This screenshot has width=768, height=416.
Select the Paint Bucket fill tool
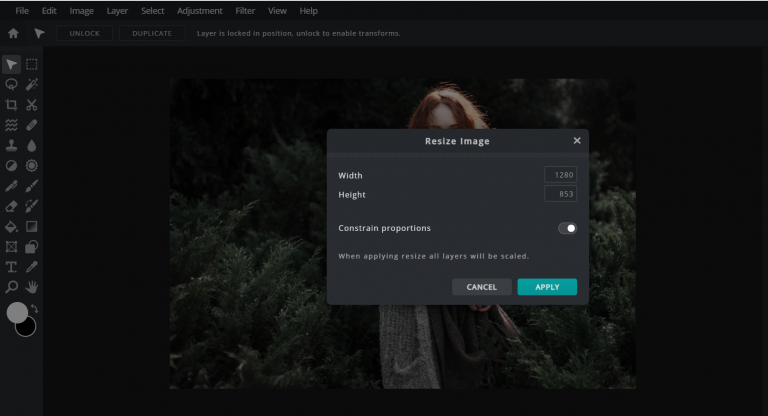click(11, 226)
